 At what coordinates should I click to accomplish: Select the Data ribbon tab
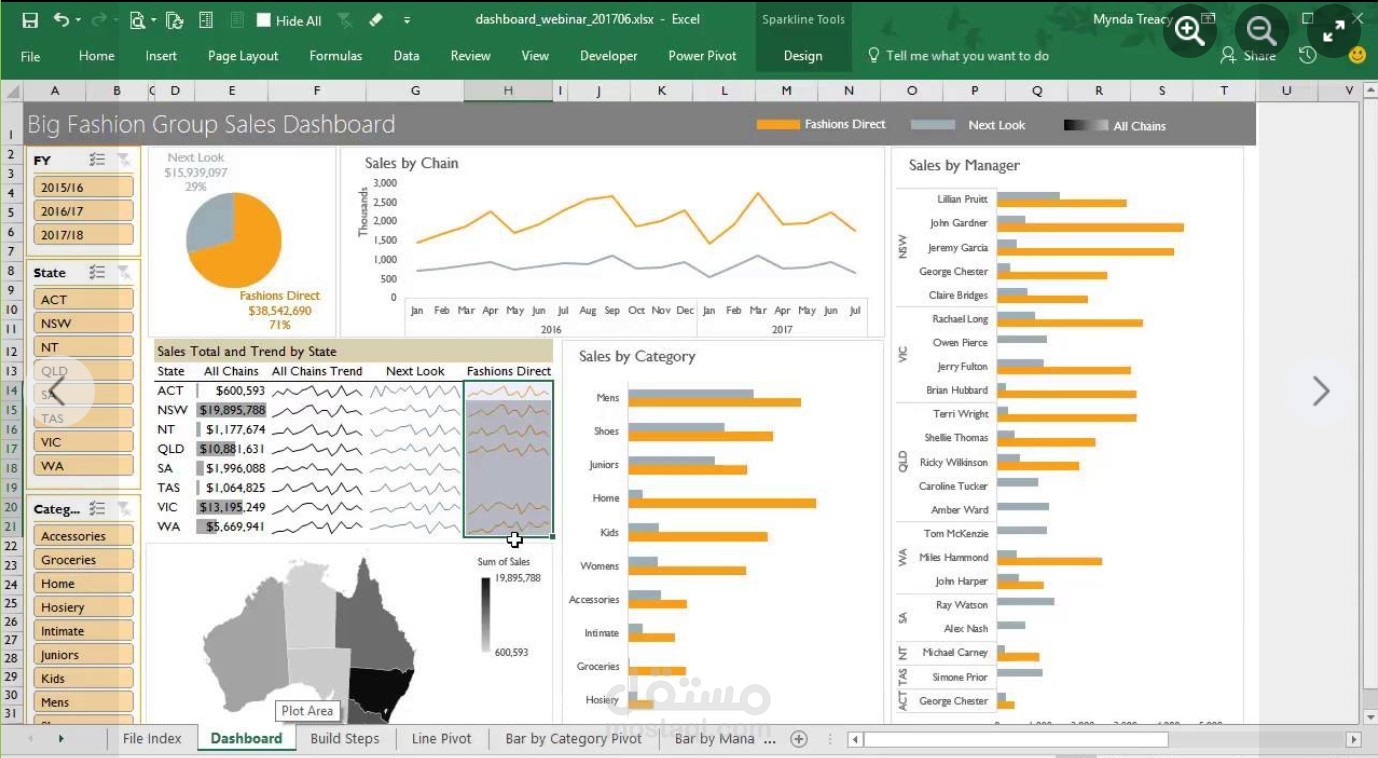click(407, 56)
